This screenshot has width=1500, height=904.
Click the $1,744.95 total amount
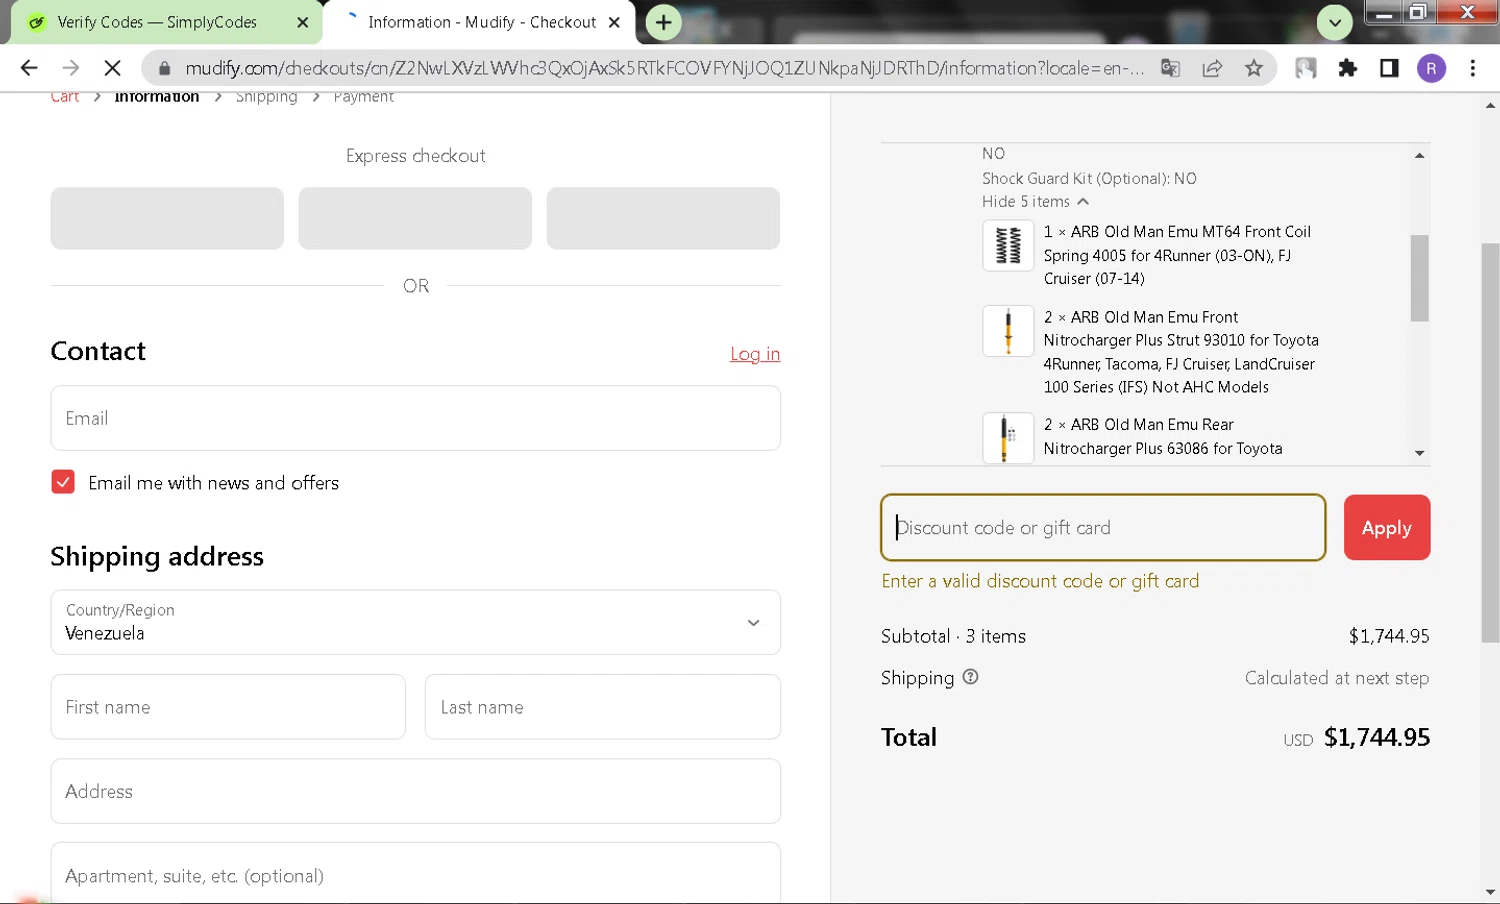point(1377,738)
